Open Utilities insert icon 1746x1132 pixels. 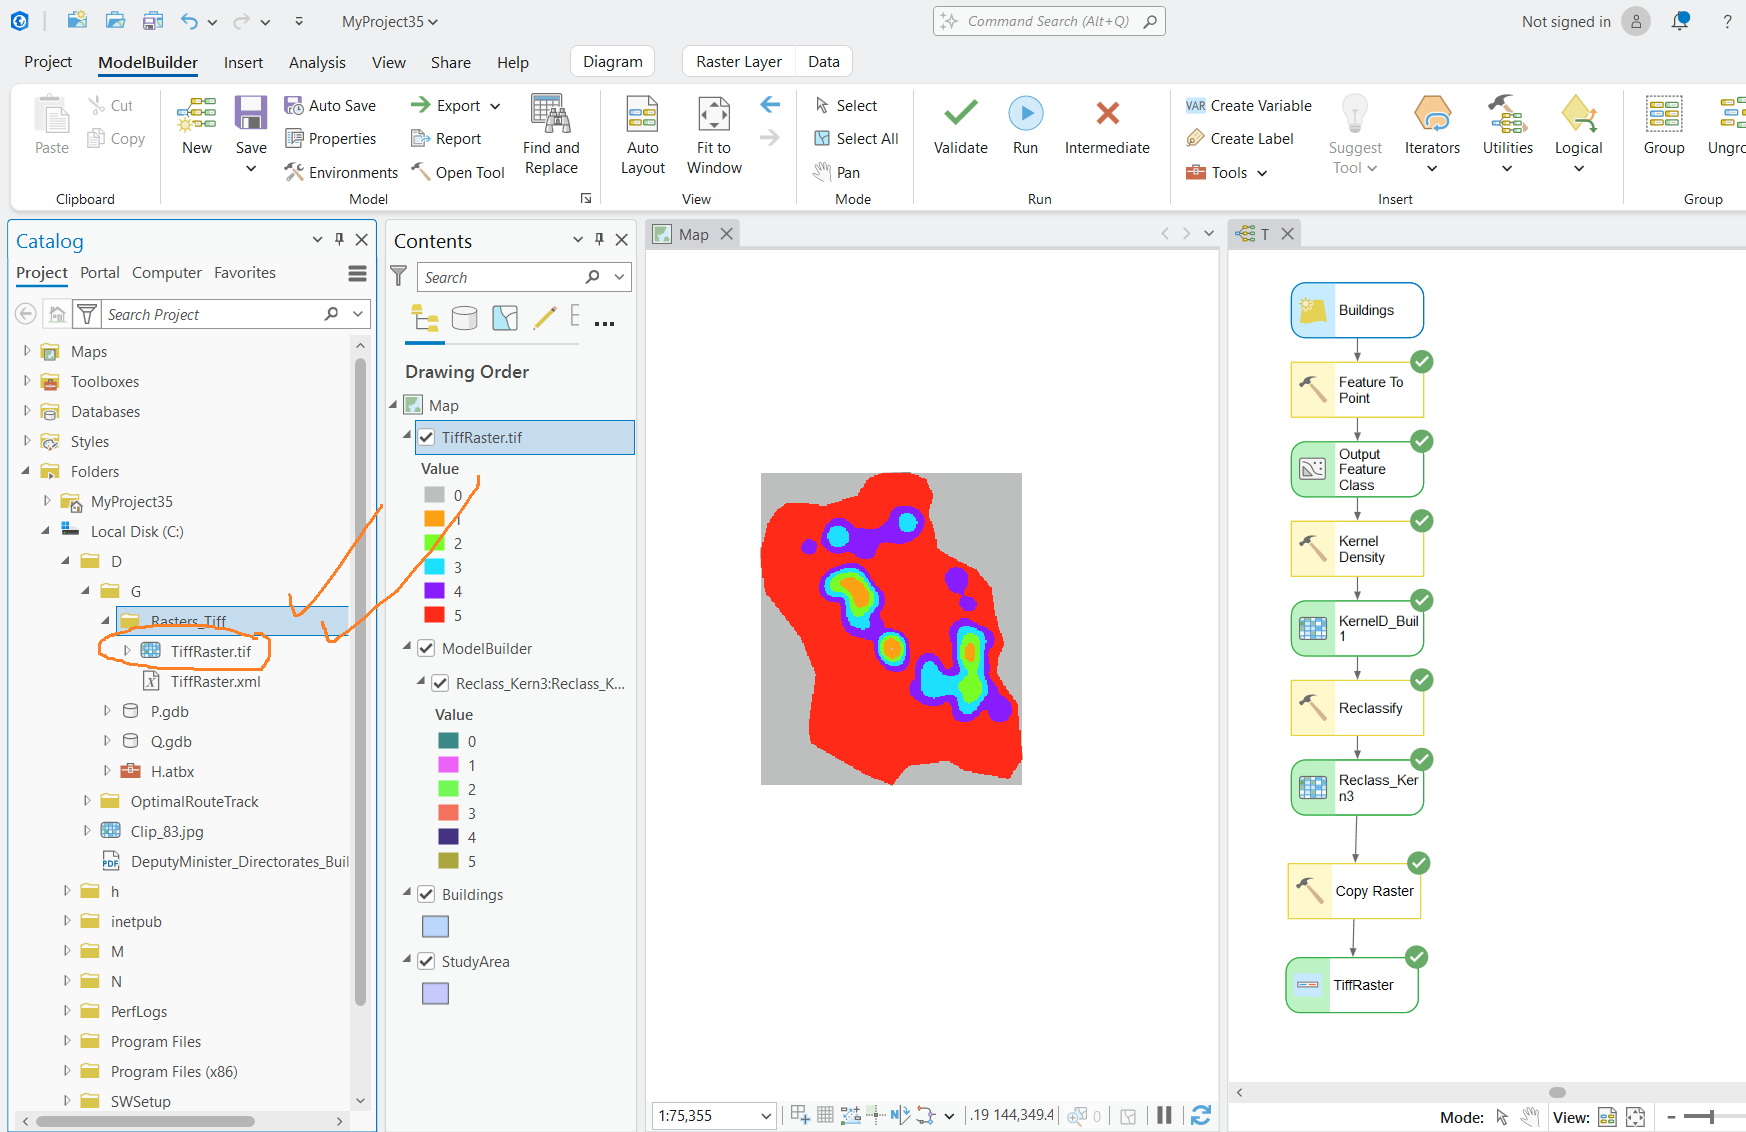[1507, 113]
